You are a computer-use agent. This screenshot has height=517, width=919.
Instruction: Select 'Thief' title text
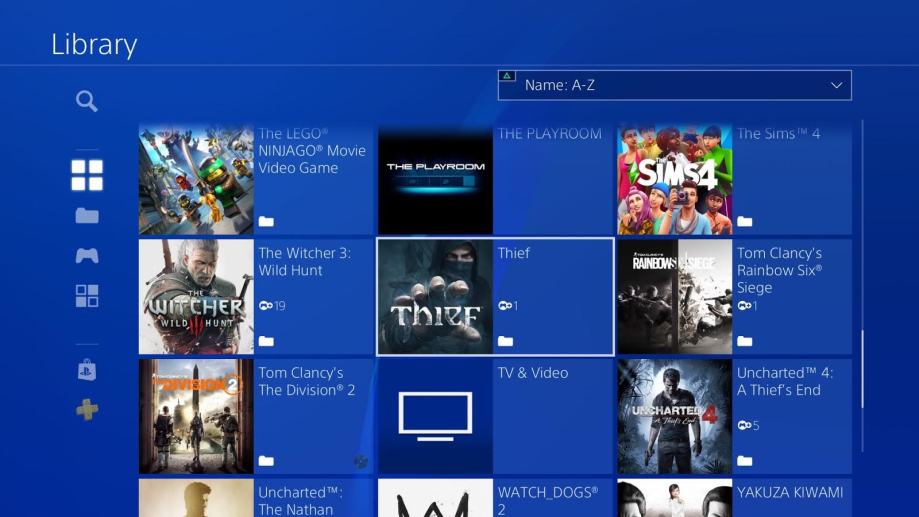click(513, 253)
